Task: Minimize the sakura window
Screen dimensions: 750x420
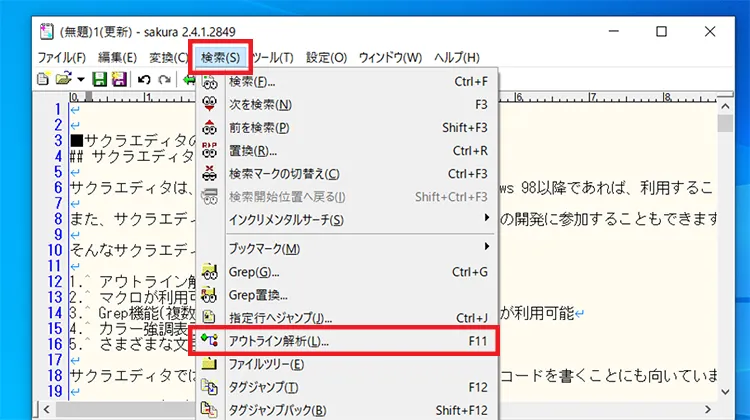Action: (614, 32)
